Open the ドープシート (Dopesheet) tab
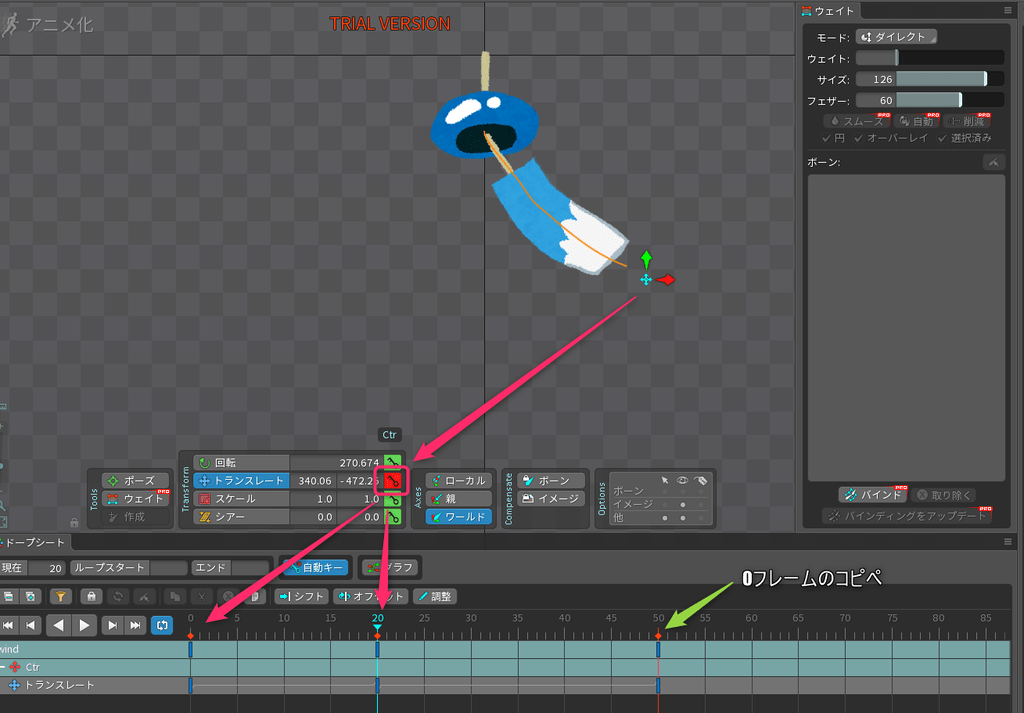Image resolution: width=1024 pixels, height=713 pixels. click(x=33, y=543)
